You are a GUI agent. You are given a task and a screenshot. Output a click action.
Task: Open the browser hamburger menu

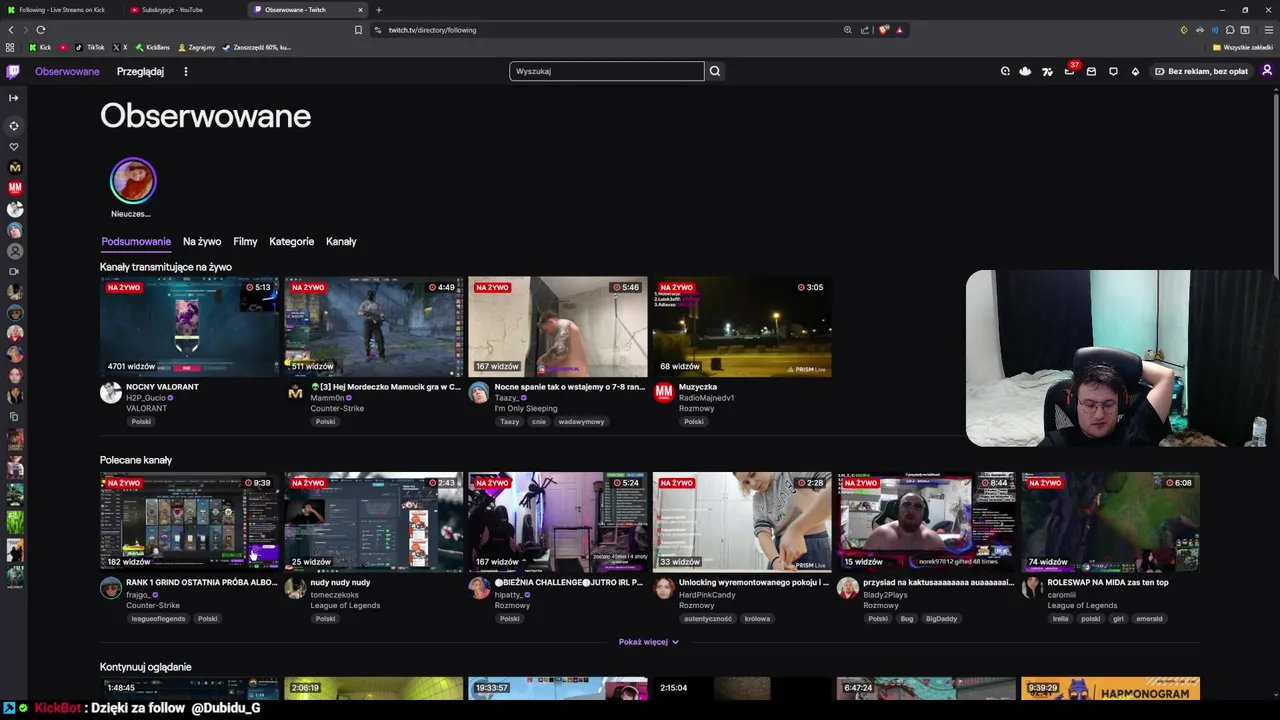click(1268, 30)
